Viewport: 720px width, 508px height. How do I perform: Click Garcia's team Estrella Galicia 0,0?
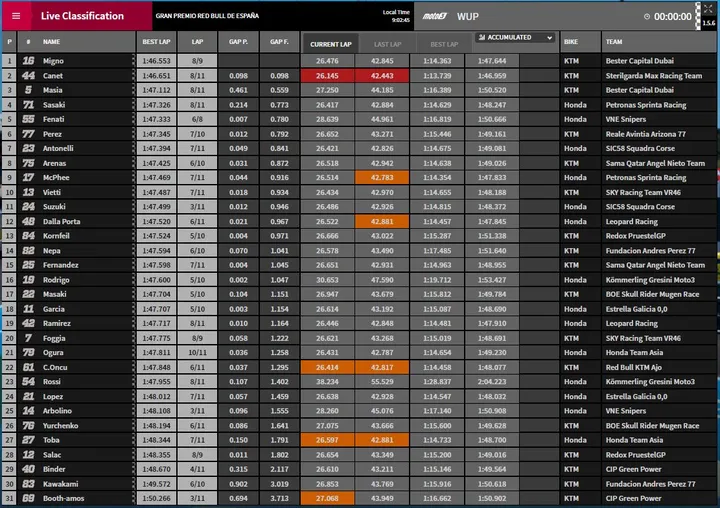click(636, 309)
